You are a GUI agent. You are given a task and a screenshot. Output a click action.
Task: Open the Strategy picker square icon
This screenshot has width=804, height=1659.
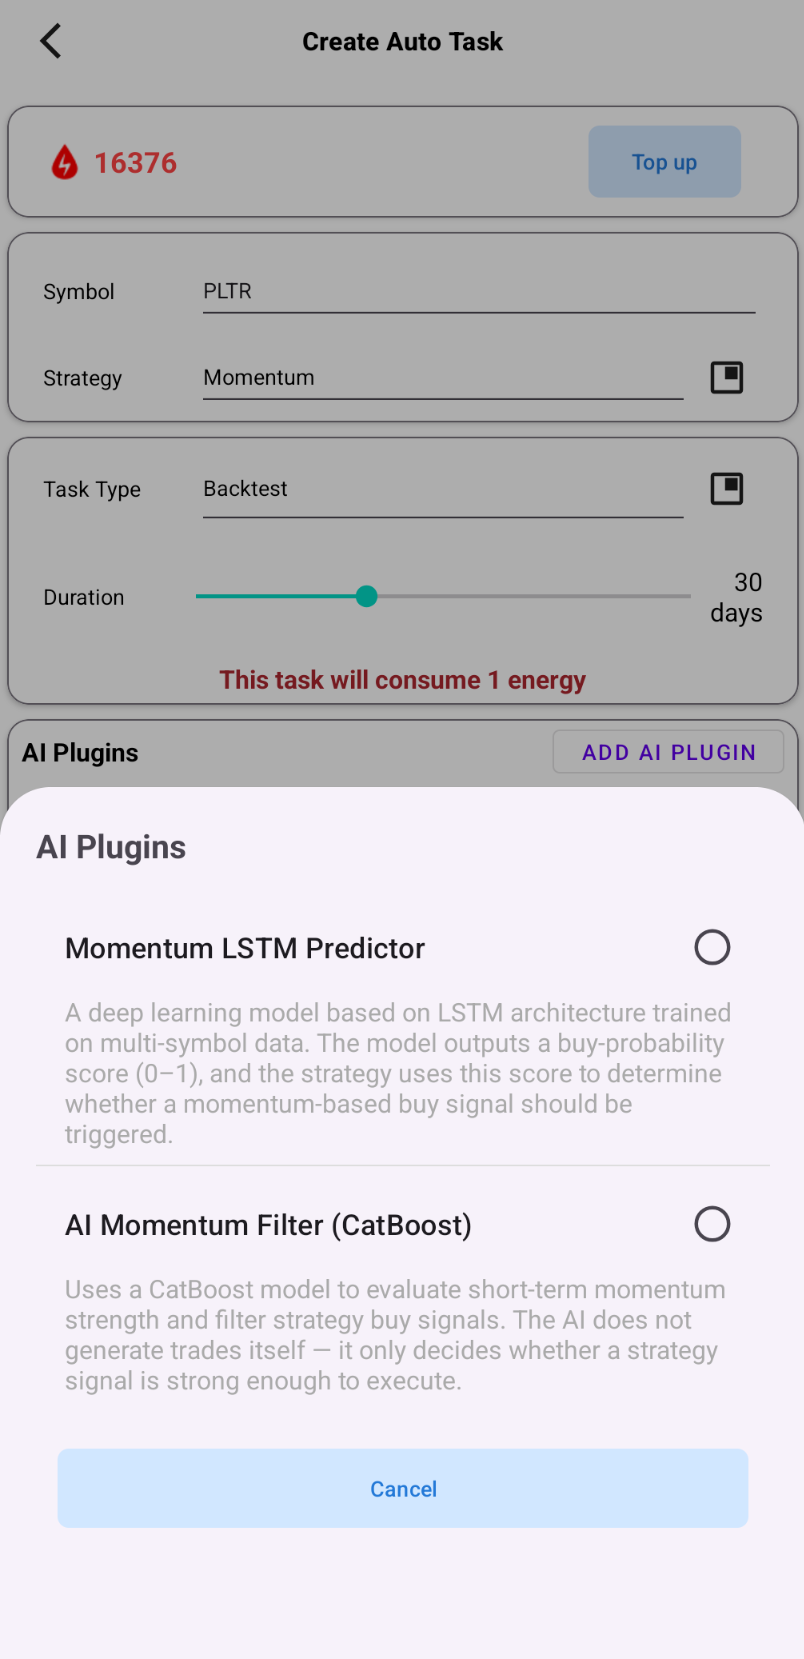[x=726, y=377]
